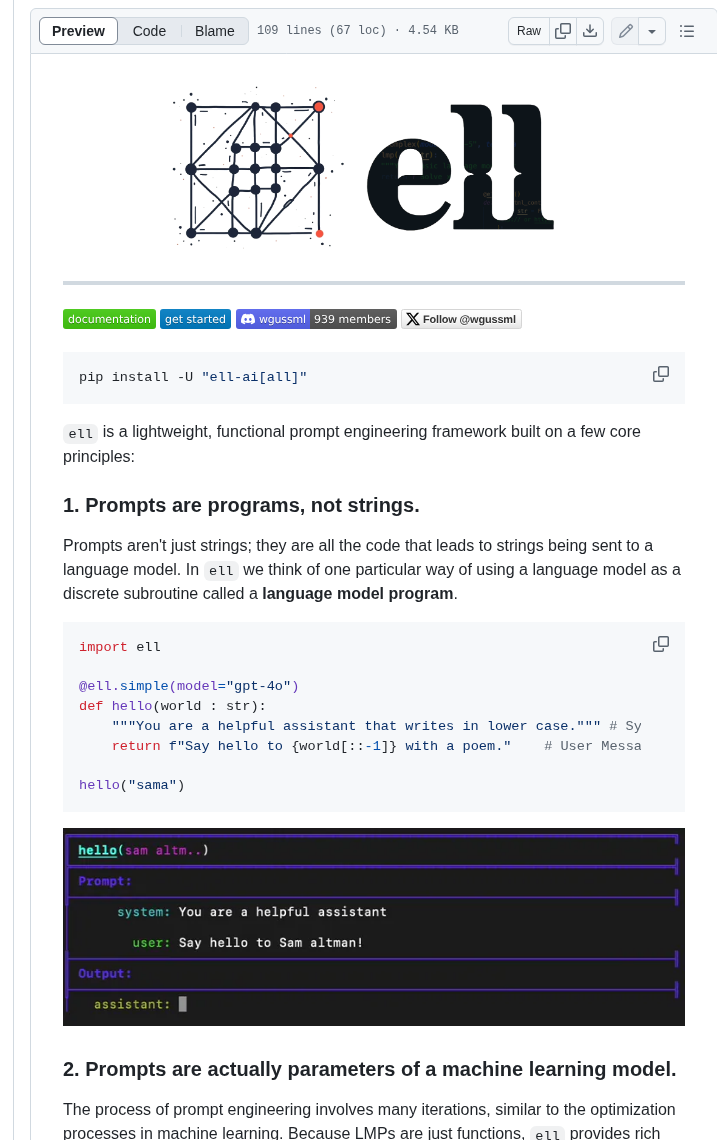Copy raw file contents icon
This screenshot has width=717, height=1140.
point(563,31)
